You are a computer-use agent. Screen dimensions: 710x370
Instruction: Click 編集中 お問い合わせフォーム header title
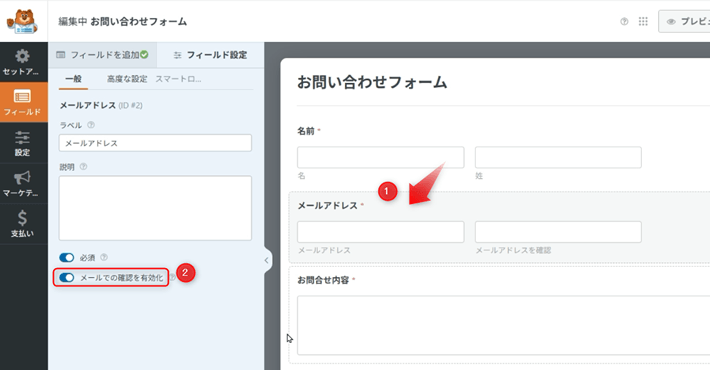122,21
